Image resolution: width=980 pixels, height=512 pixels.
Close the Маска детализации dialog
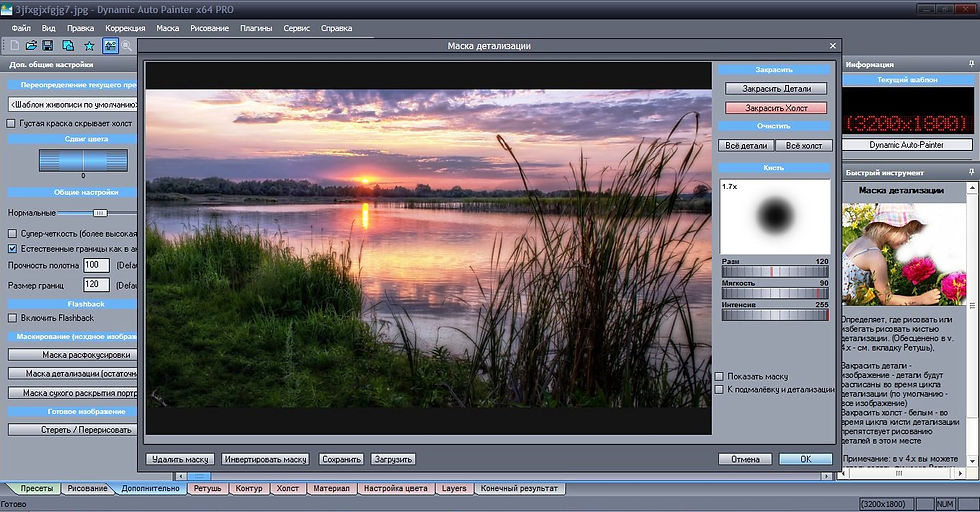click(832, 46)
